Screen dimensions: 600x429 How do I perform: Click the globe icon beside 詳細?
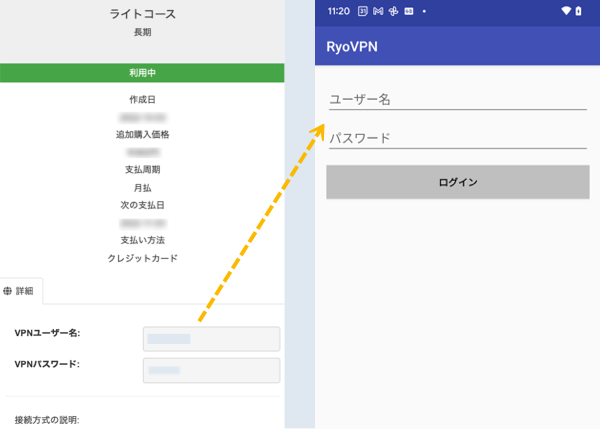[7, 291]
